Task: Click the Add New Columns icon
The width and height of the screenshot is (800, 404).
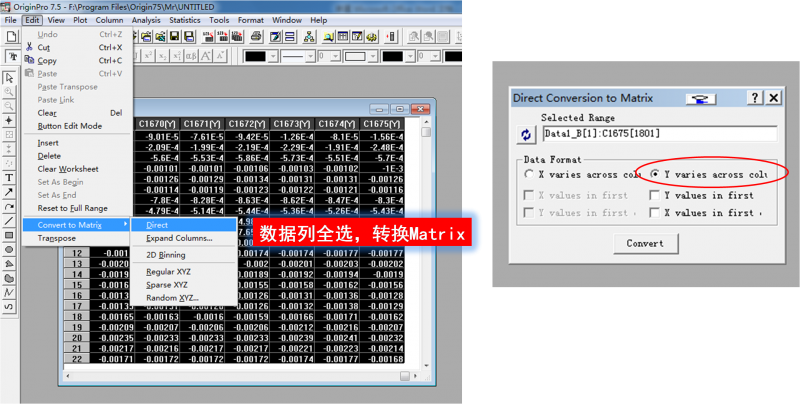Action: coord(391,37)
